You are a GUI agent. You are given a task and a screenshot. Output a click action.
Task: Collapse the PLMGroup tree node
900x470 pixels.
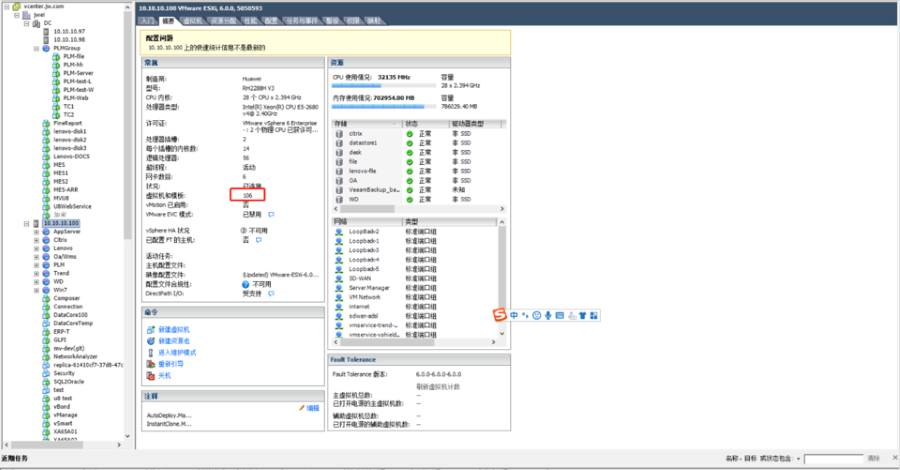point(36,48)
